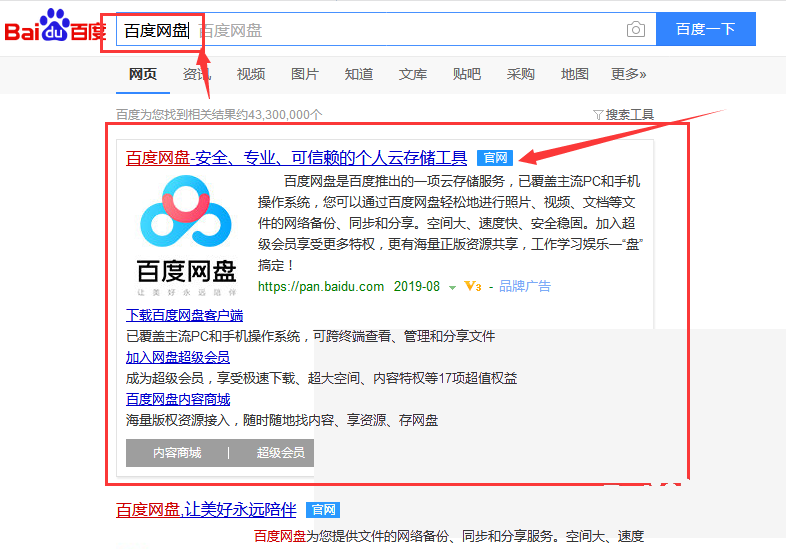The image size is (786, 549).
Task: Expand the 更多» tab menu
Action: 629,74
